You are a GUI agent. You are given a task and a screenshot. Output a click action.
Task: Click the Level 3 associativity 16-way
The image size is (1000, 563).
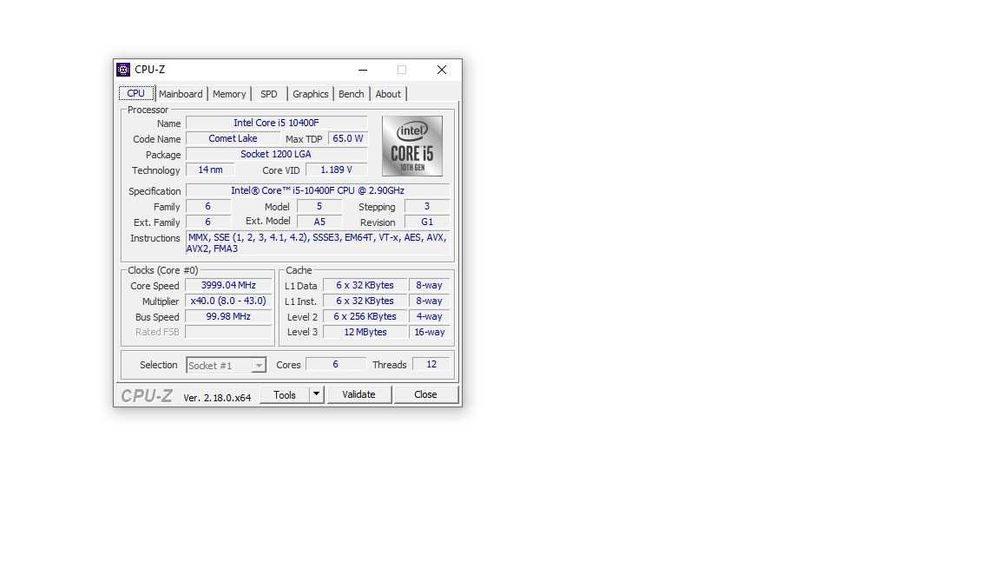click(x=429, y=332)
